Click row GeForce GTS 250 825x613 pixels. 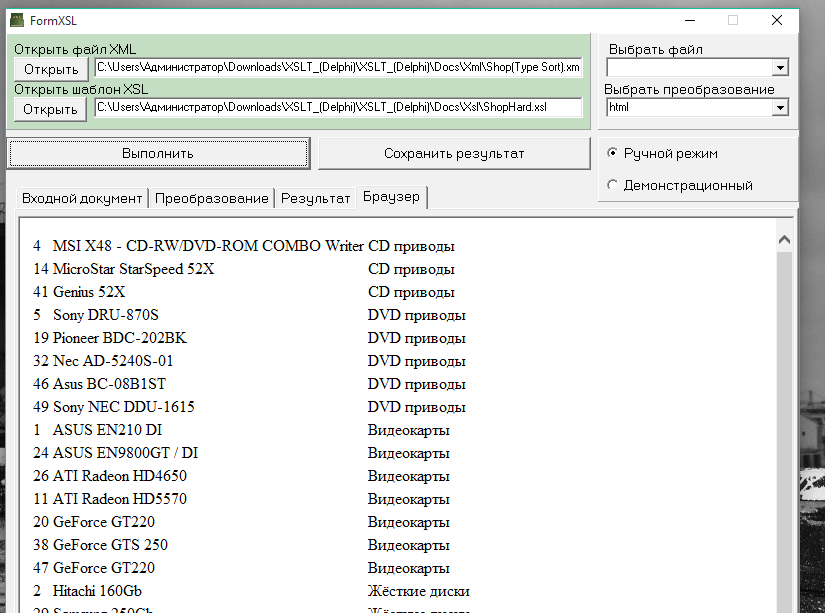pos(241,545)
